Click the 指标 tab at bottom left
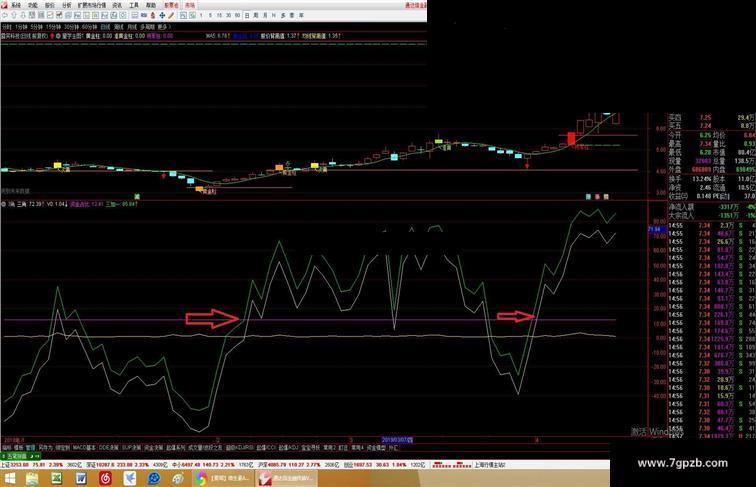Viewport: 756px width, 487px height. 6,447
